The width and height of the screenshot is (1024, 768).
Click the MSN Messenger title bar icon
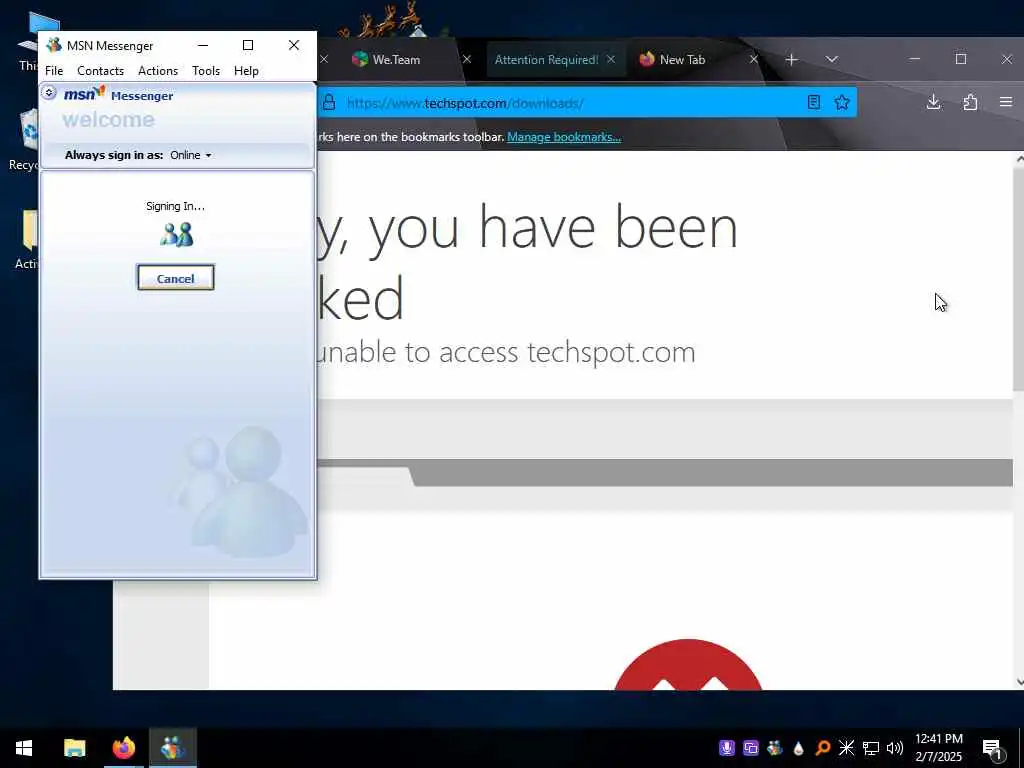tap(54, 45)
